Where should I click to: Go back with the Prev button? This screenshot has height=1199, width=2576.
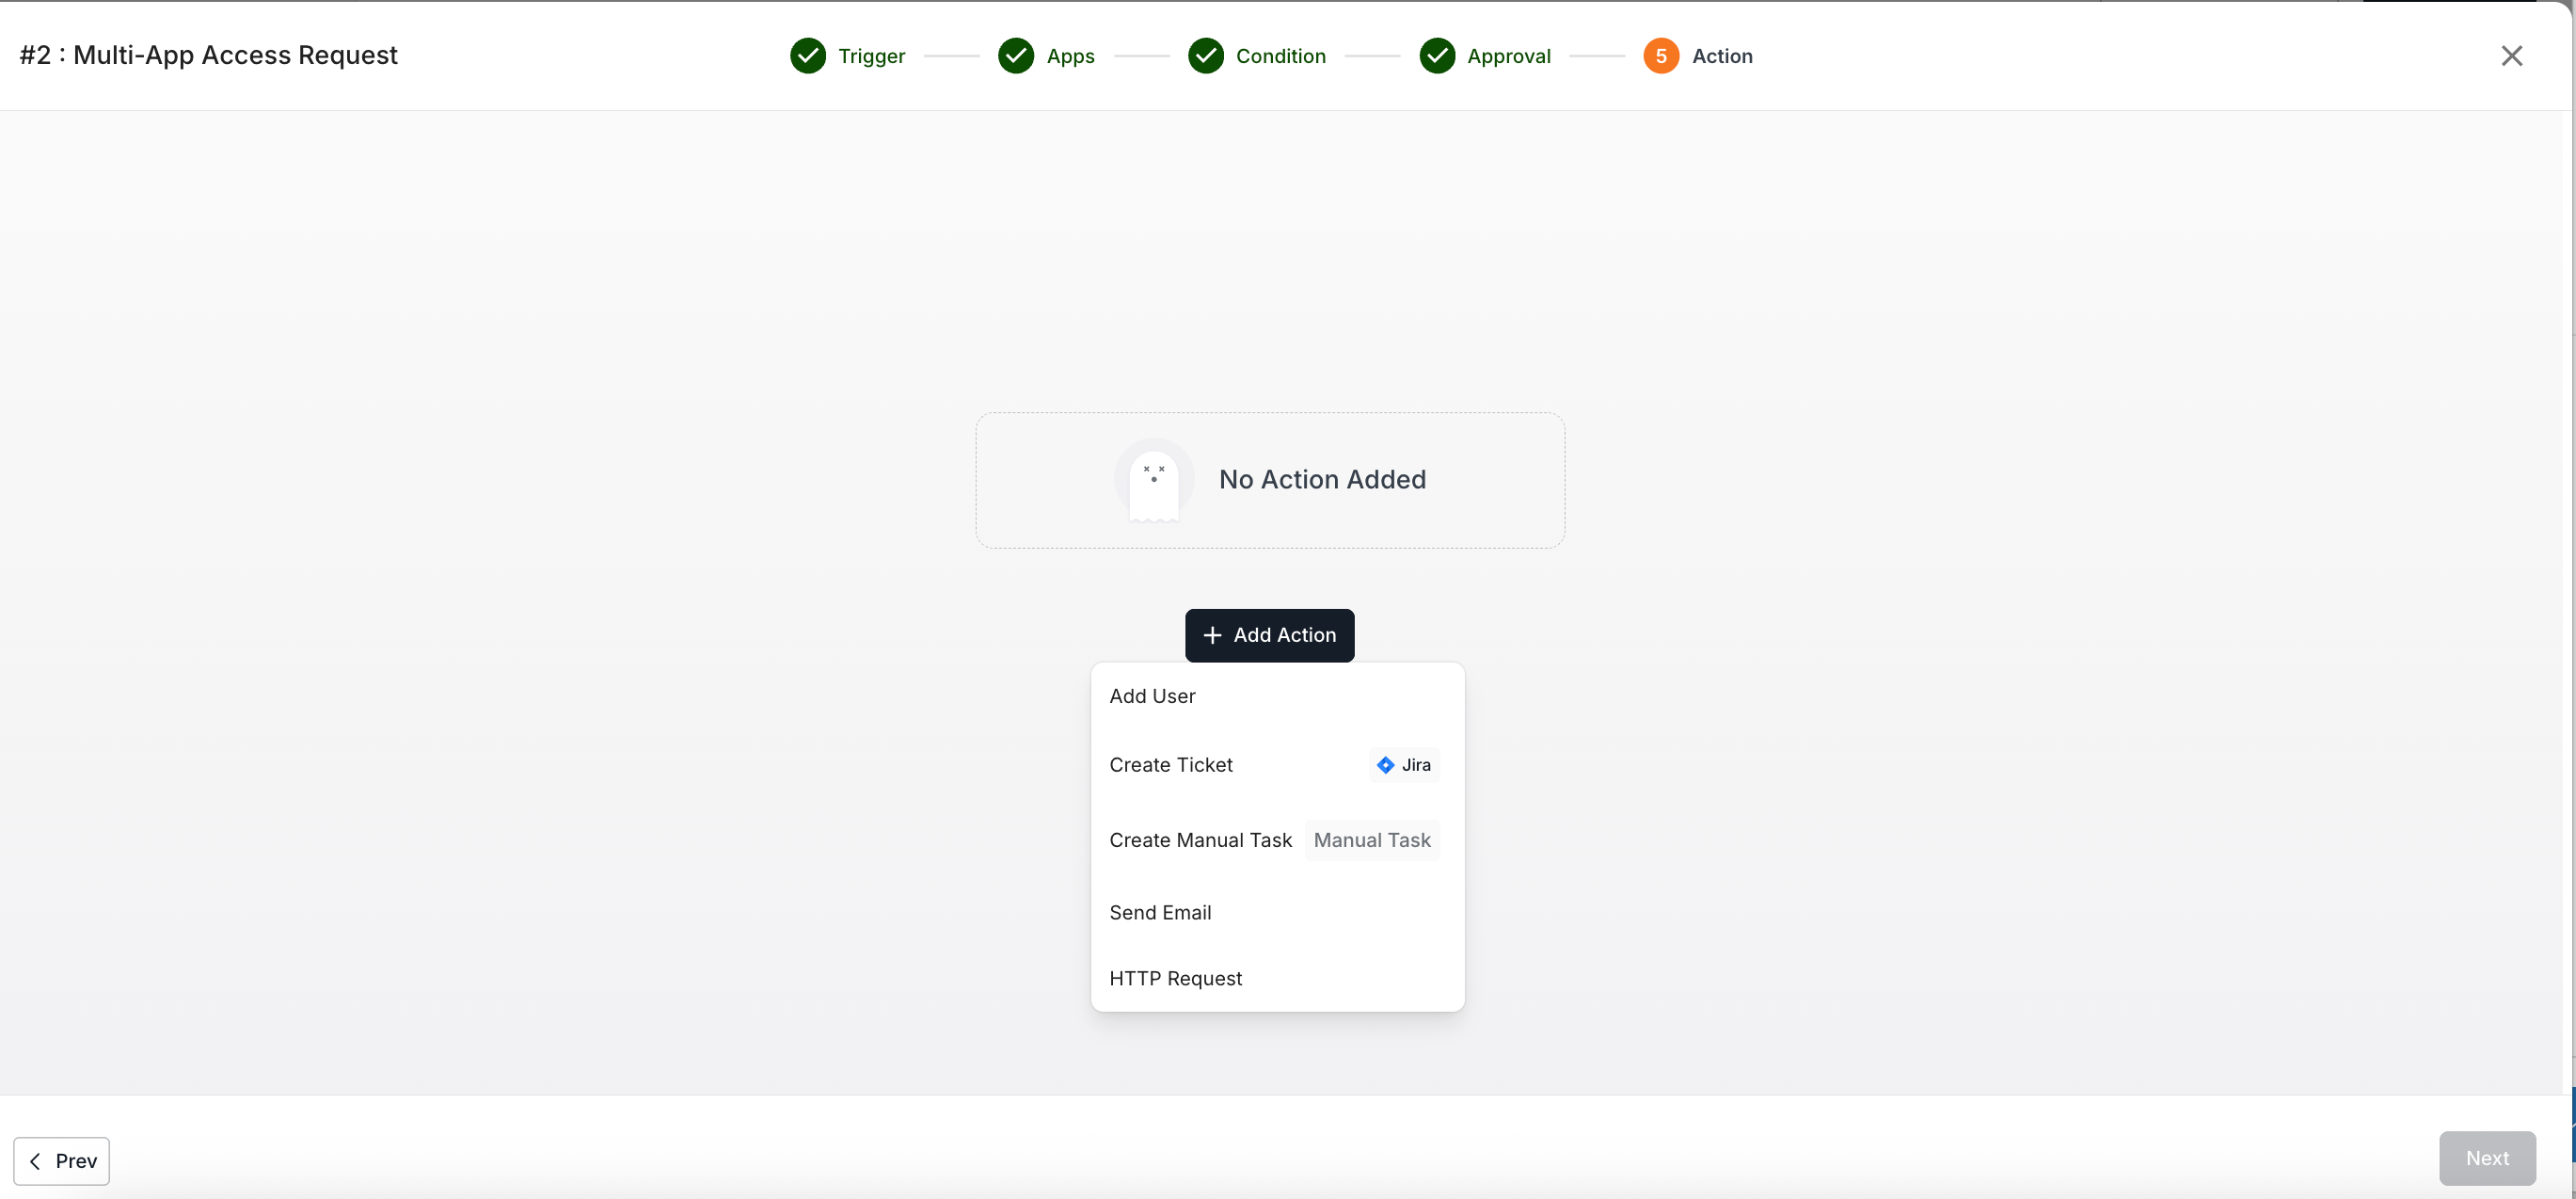(62, 1160)
